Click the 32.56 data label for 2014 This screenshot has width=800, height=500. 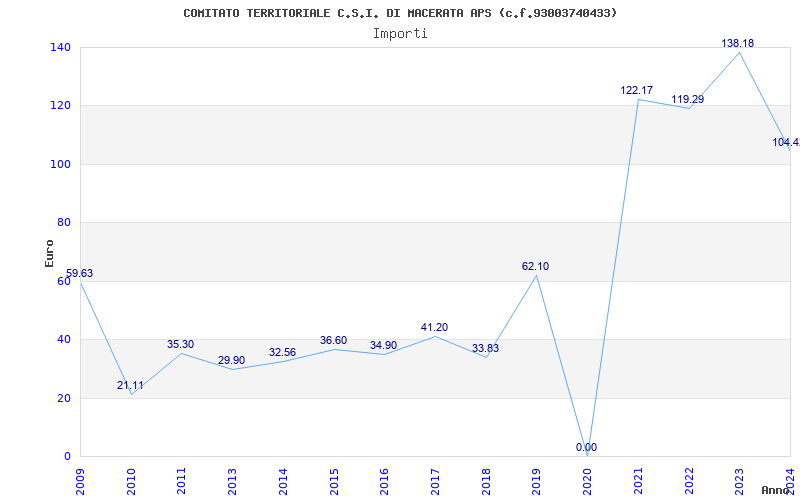click(x=282, y=353)
